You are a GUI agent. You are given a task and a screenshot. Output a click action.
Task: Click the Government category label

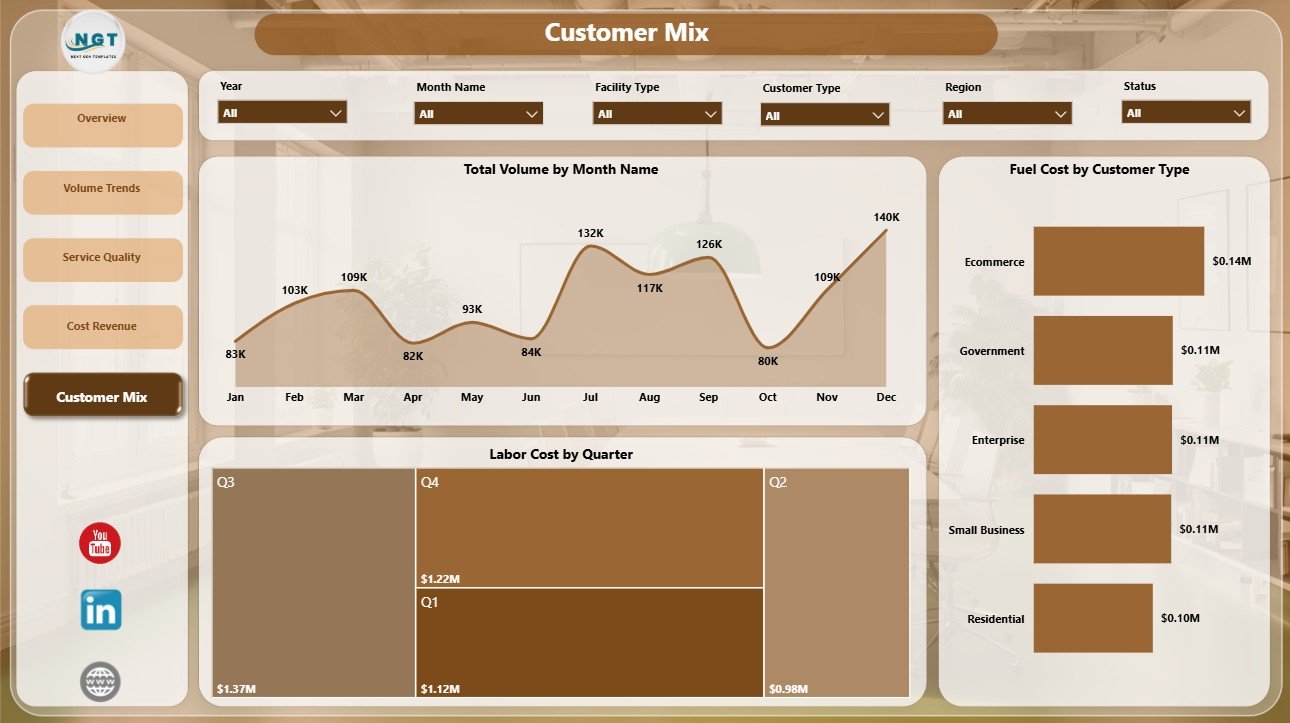click(x=992, y=351)
